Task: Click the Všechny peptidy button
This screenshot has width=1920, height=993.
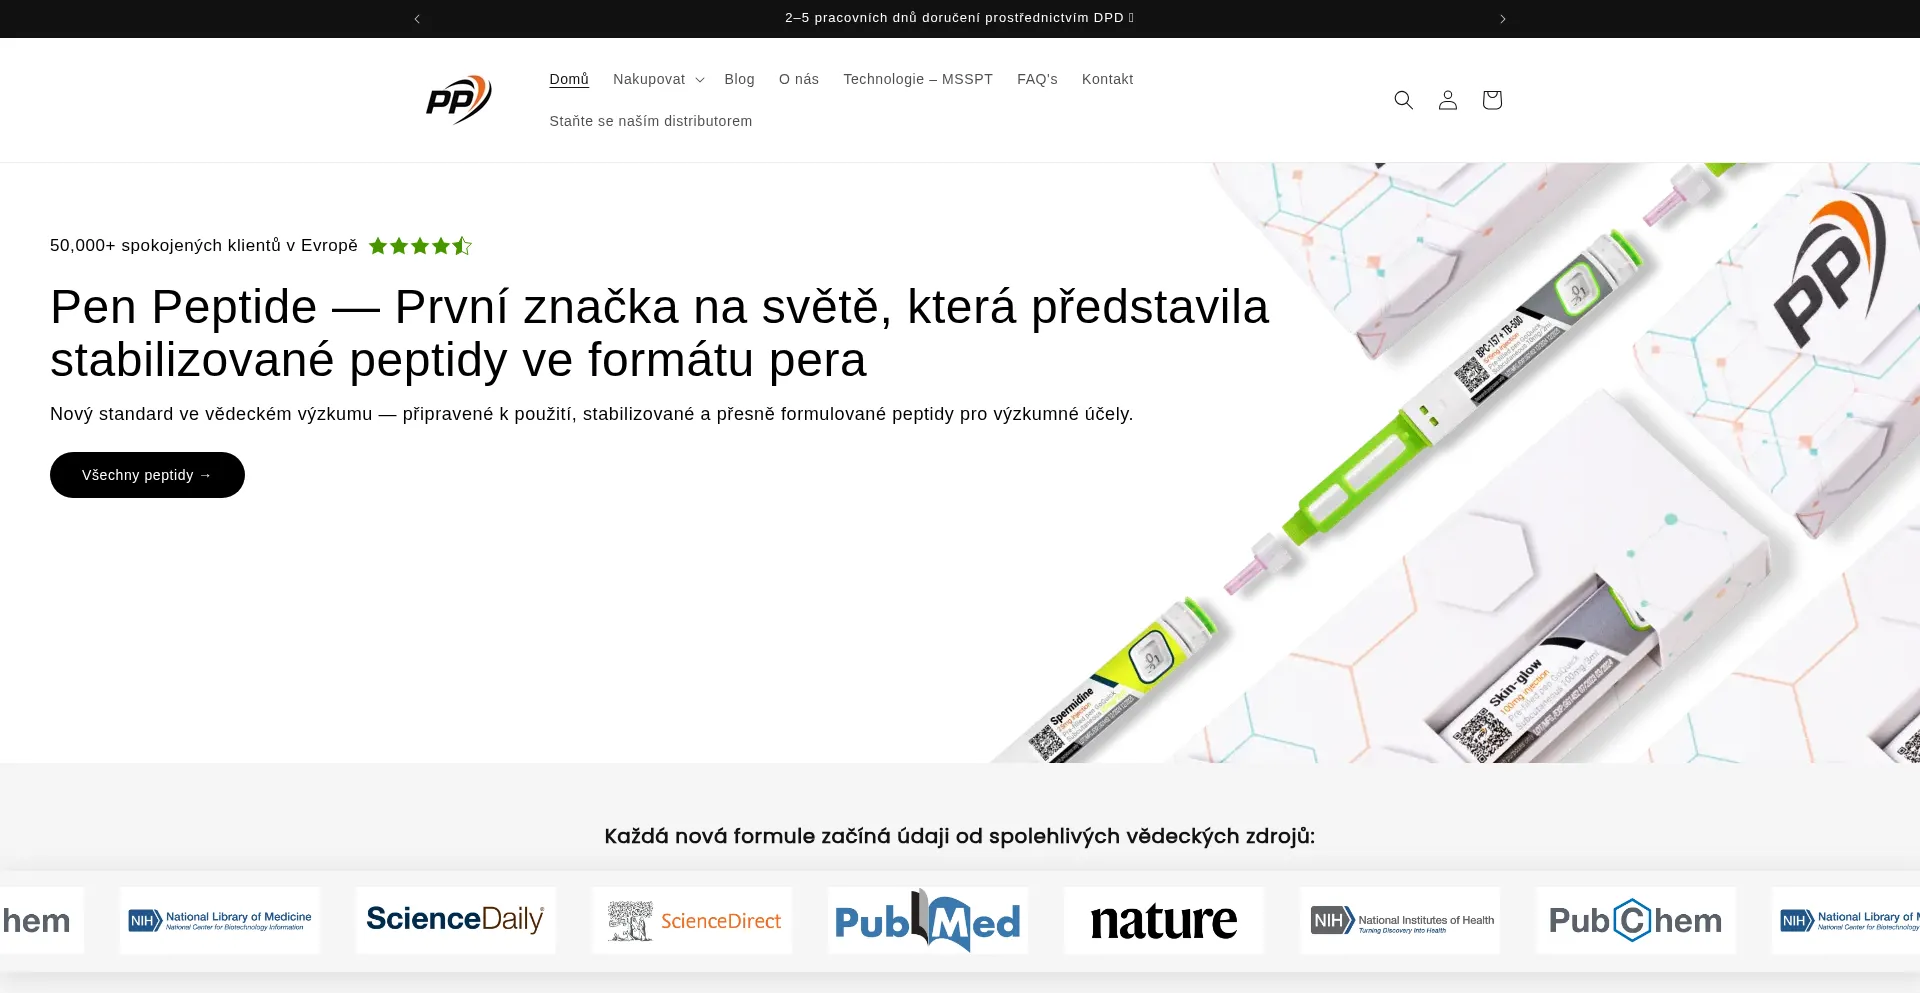Action: (147, 475)
